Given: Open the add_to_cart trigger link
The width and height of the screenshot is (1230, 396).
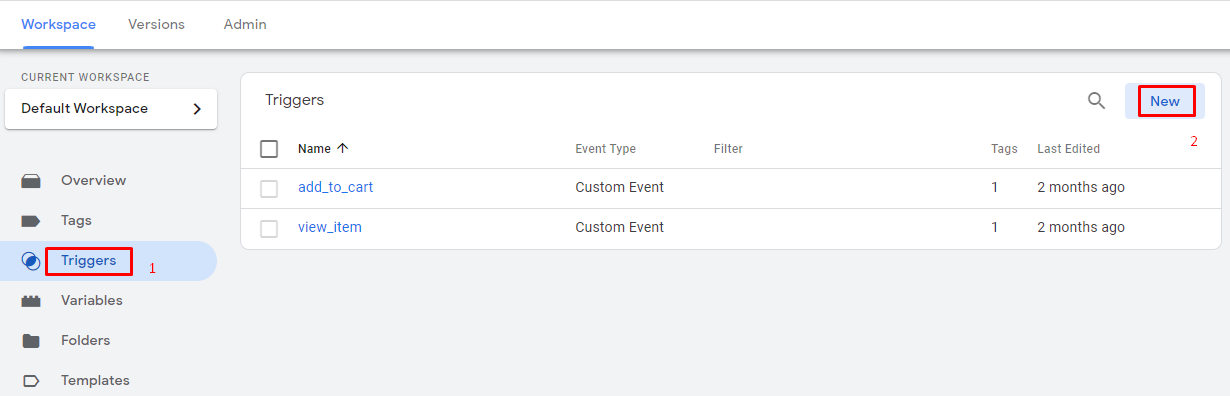Looking at the screenshot, I should [335, 188].
